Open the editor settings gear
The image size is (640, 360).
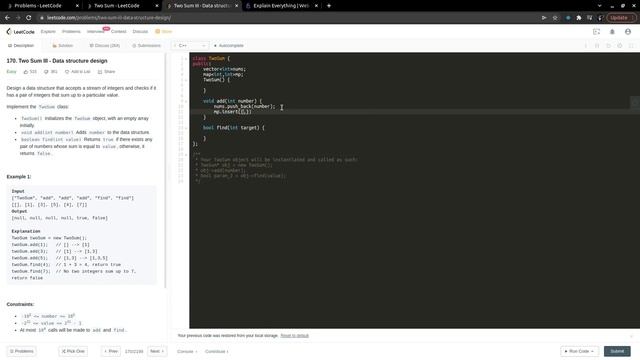click(620, 46)
